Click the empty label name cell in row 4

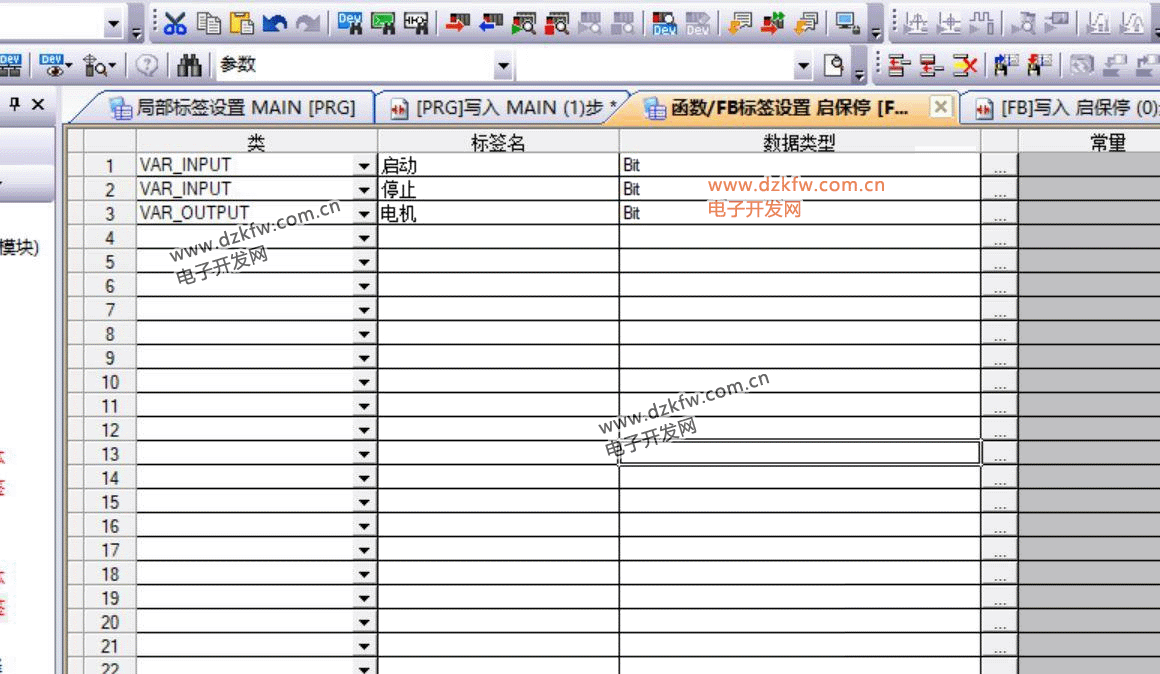497,238
